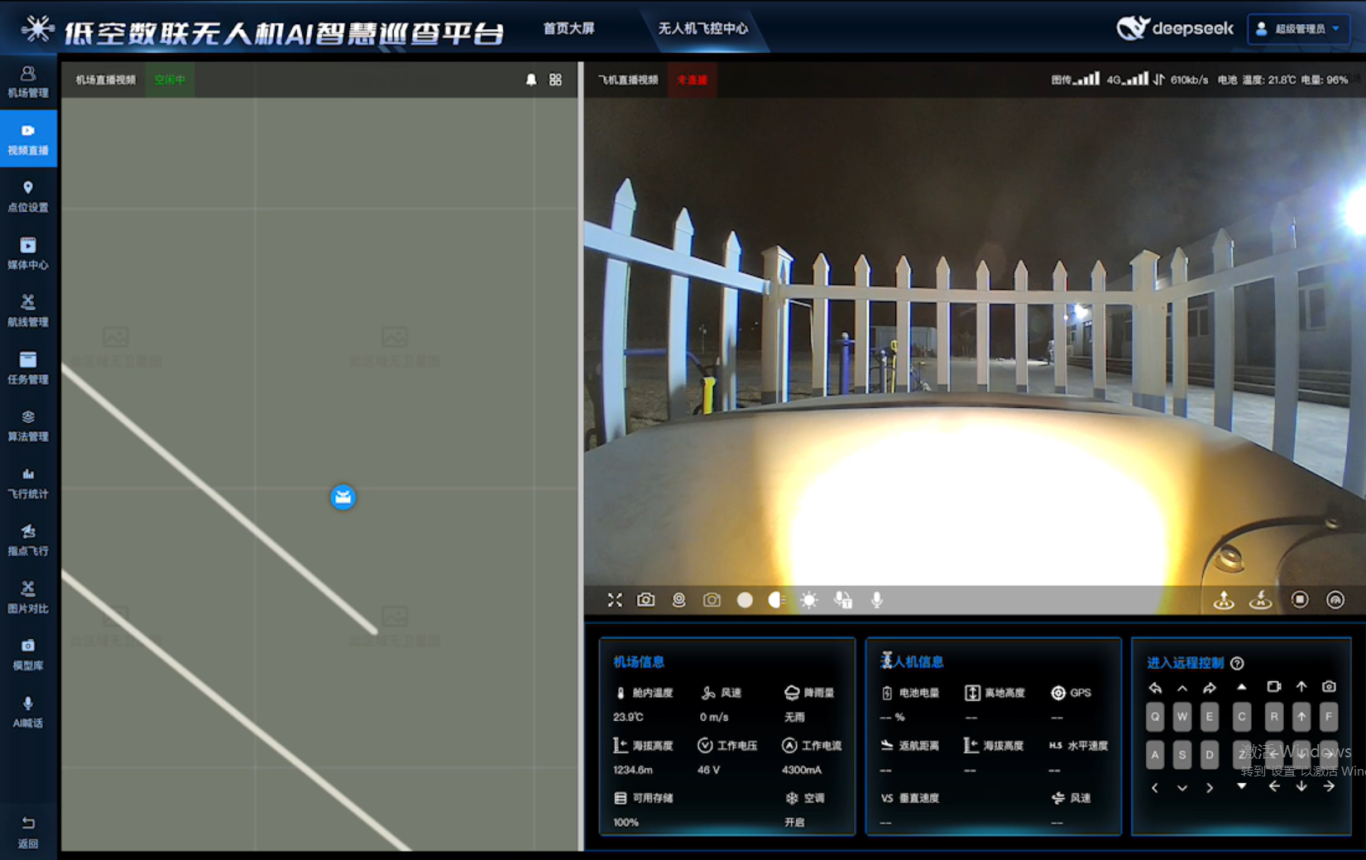This screenshot has width=1366, height=860.
Task: Open the 超级管理员 user dropdown
Action: [1300, 29]
